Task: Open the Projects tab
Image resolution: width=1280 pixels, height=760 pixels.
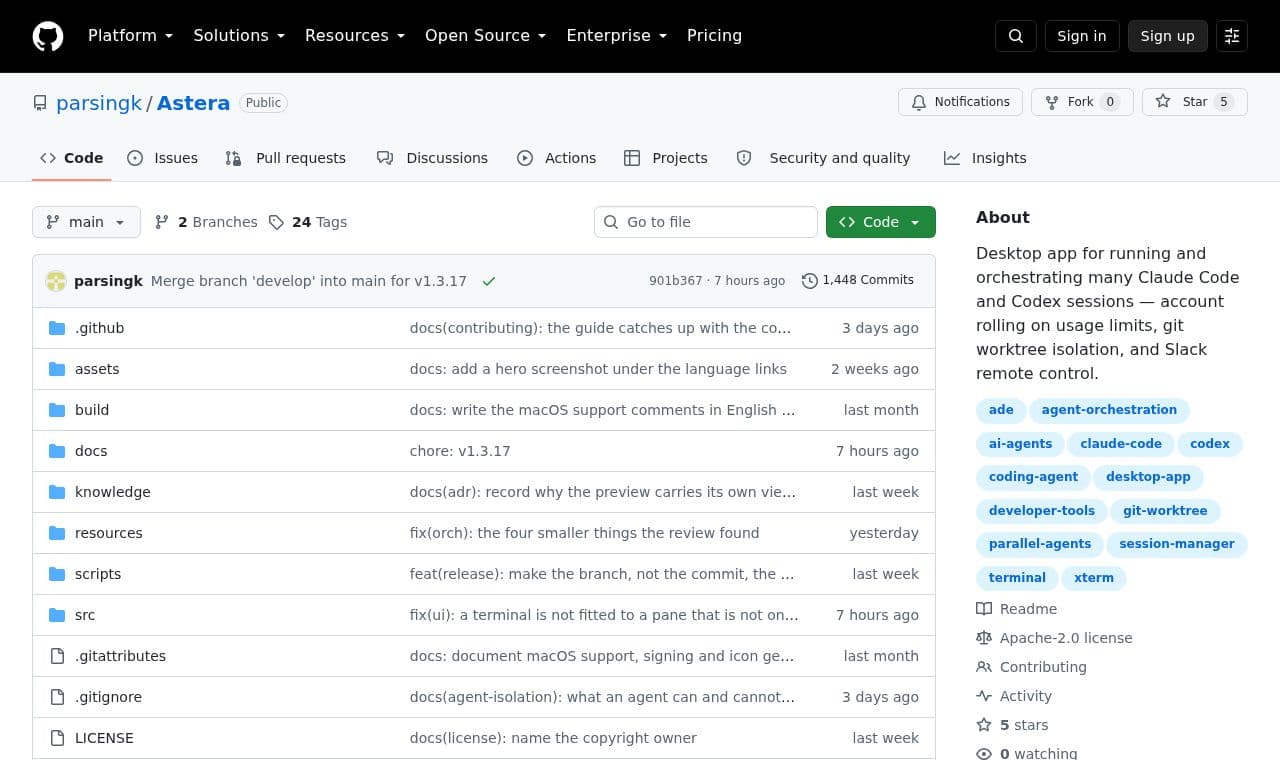Action: click(x=666, y=158)
